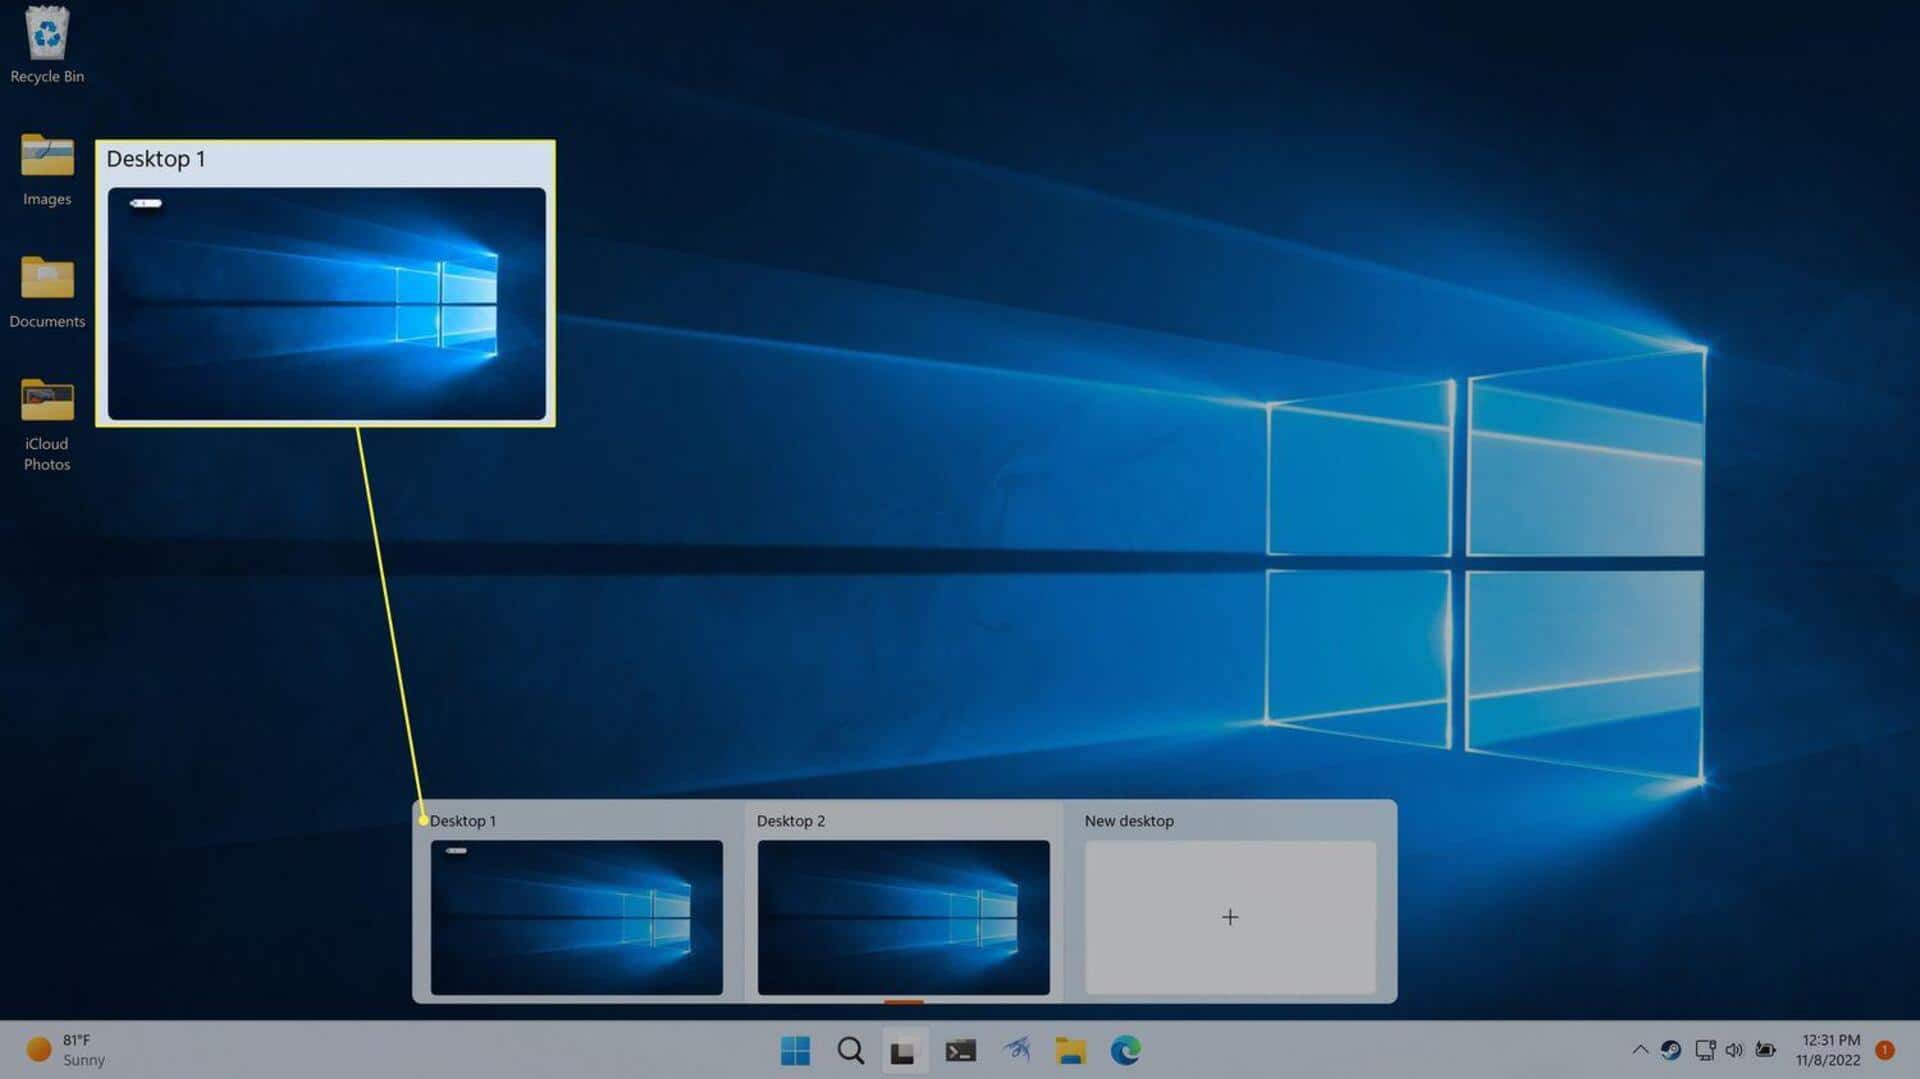Select the Desktop 1 thumbnail
Viewport: 1920px width, 1079px height.
coord(576,916)
